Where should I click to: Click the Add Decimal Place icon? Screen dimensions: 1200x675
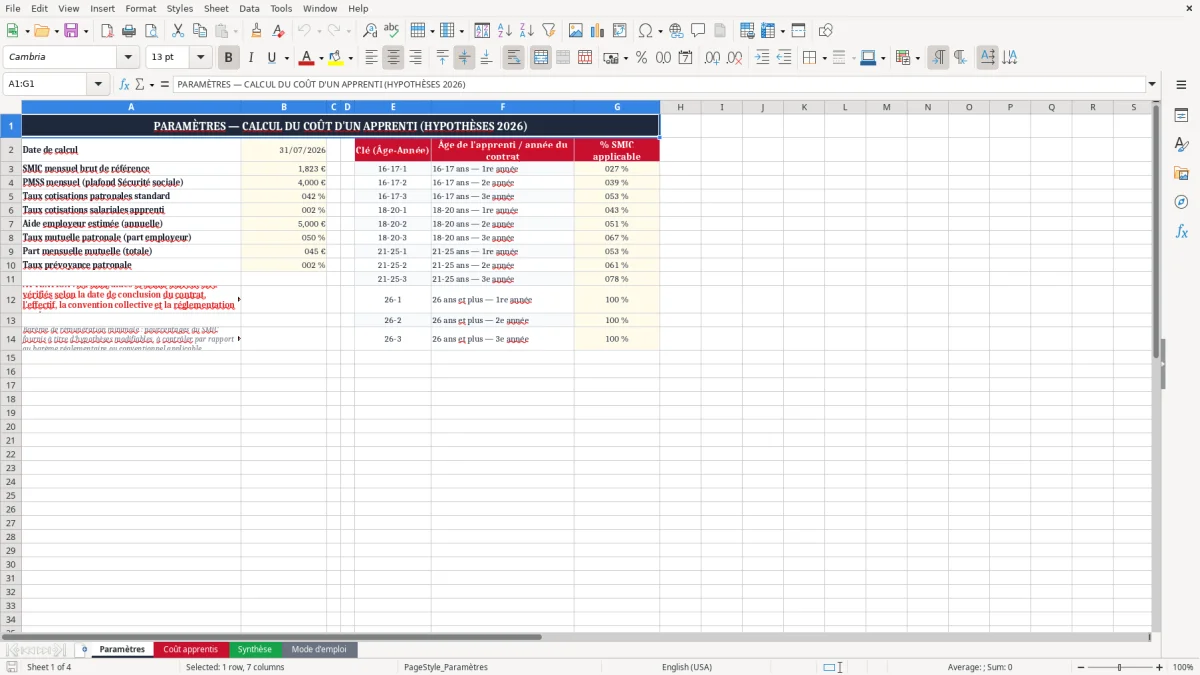pos(712,58)
